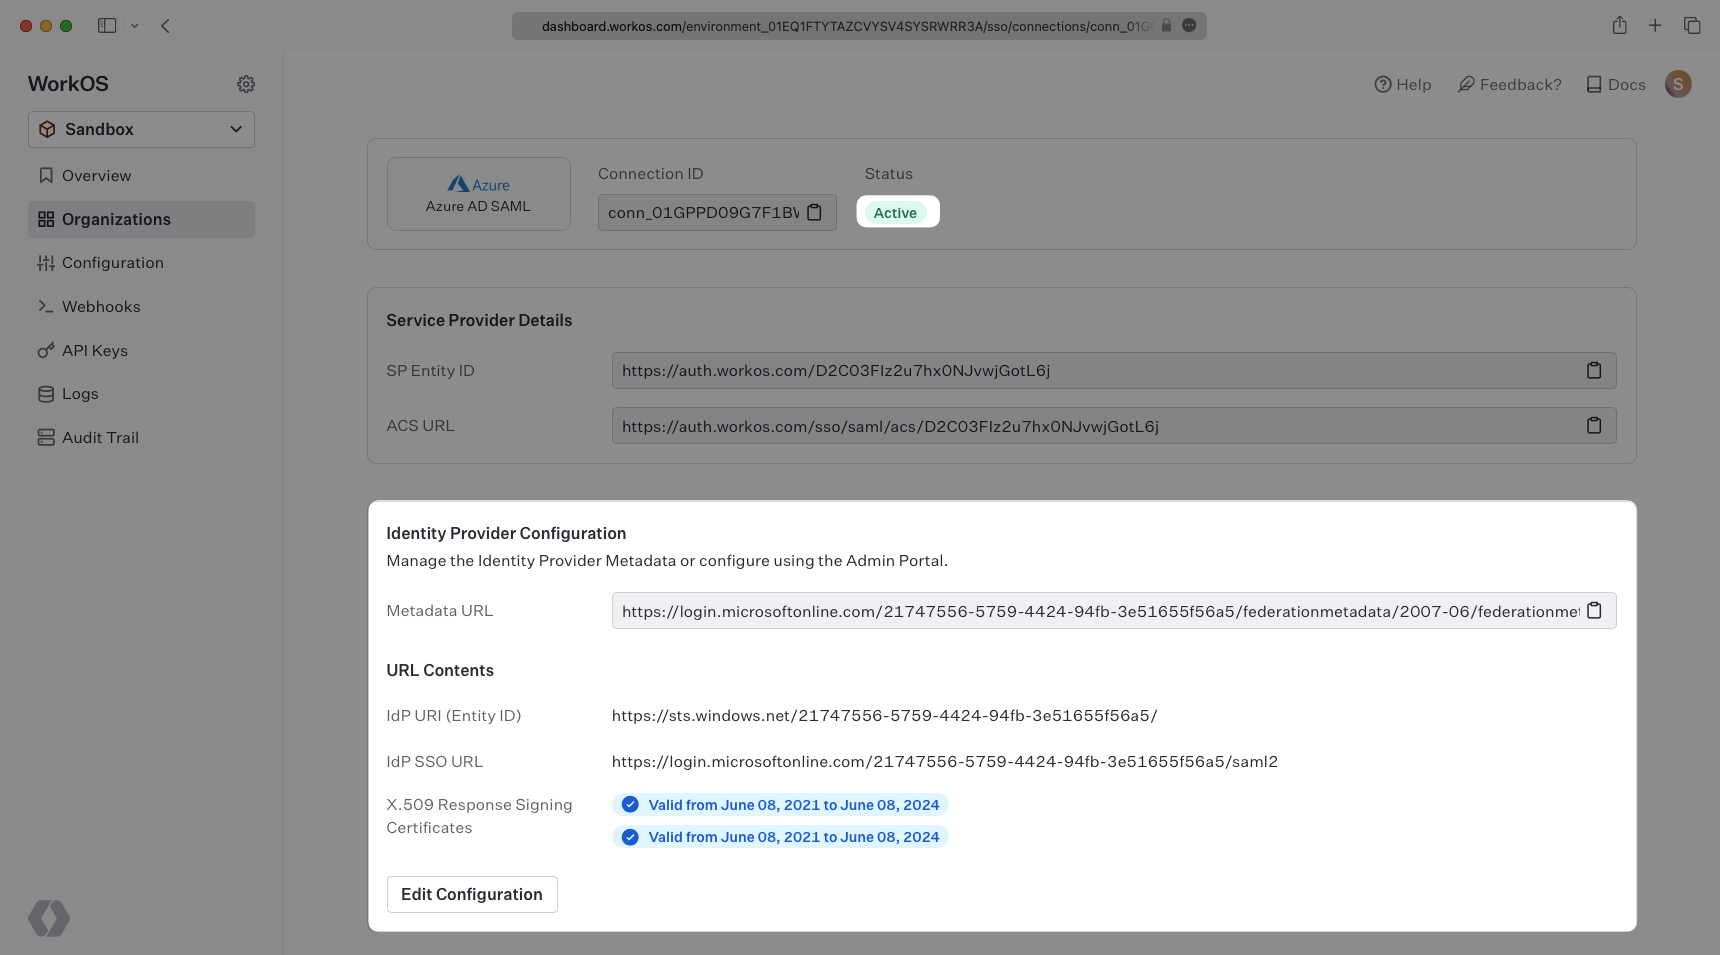Viewport: 1720px width, 955px height.
Task: Navigate to API Keys
Action: [94, 351]
